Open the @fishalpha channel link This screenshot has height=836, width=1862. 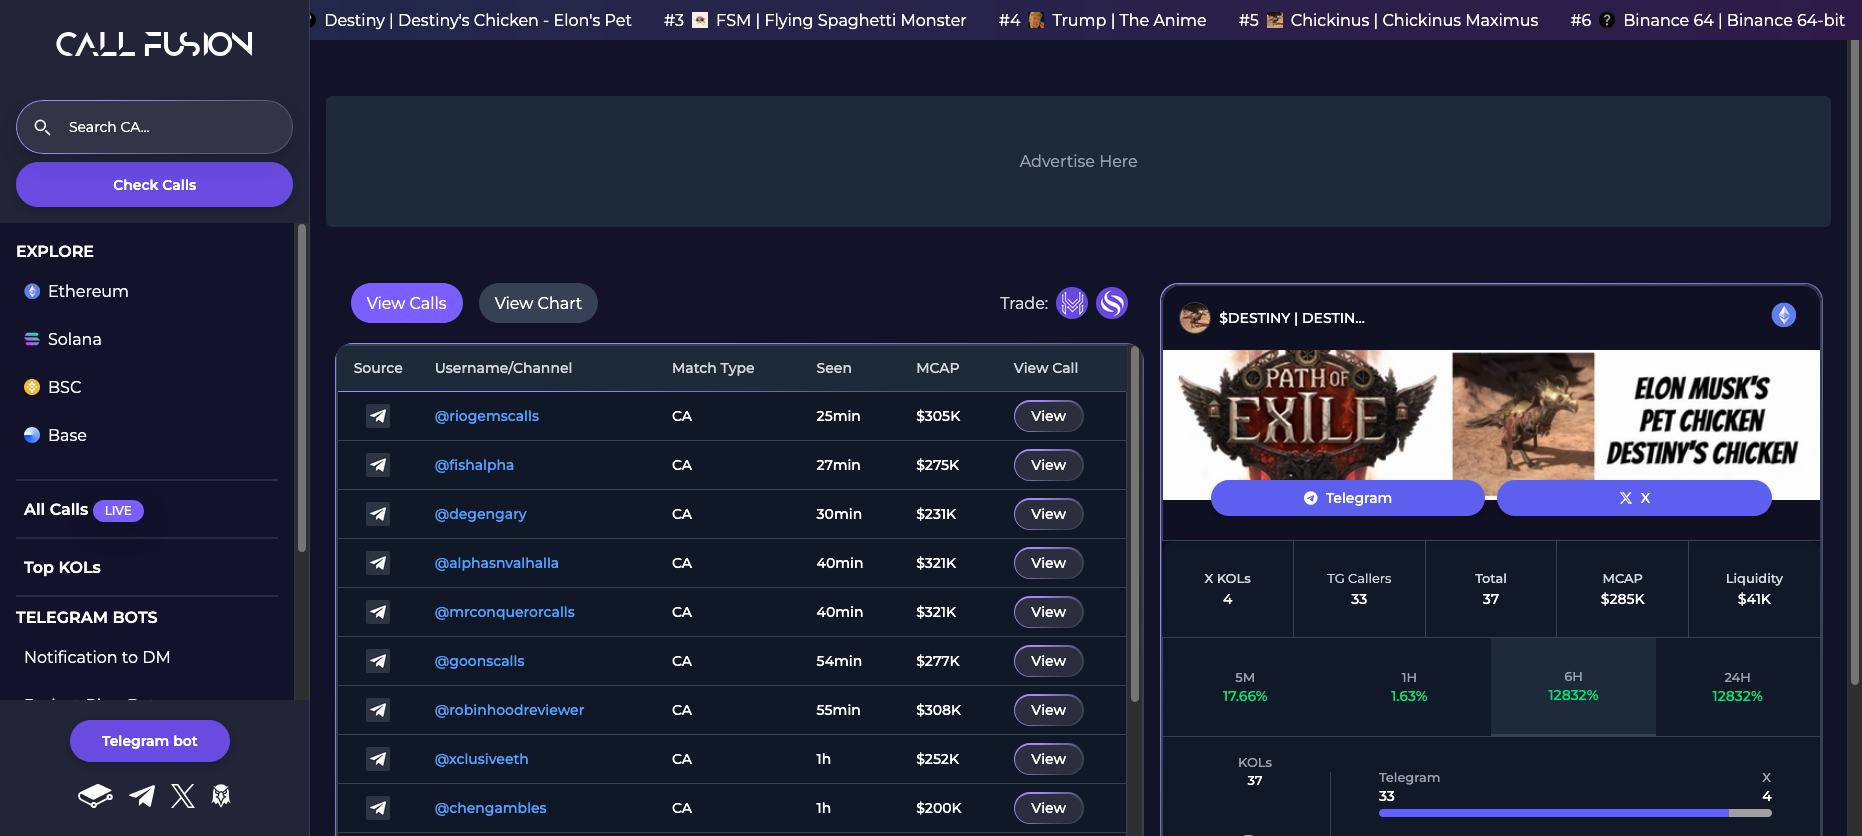474,465
